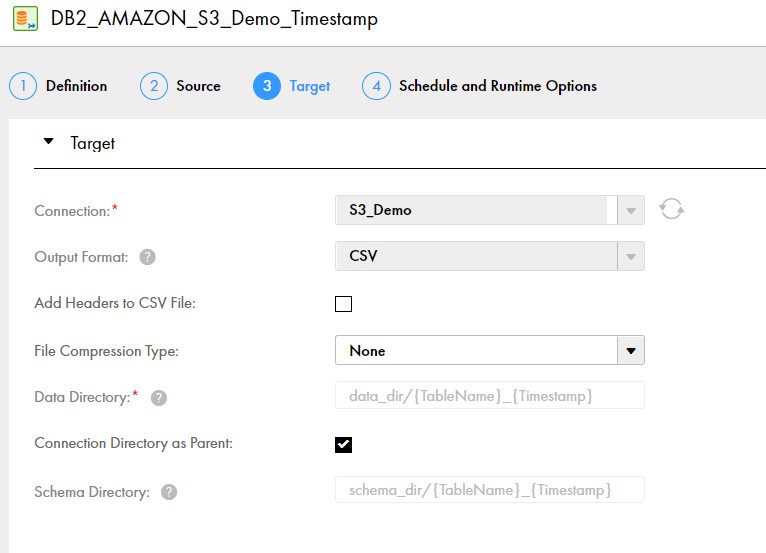Viewport: 766px width, 553px height.
Task: Open help icon next to Output Format
Action: click(x=148, y=257)
